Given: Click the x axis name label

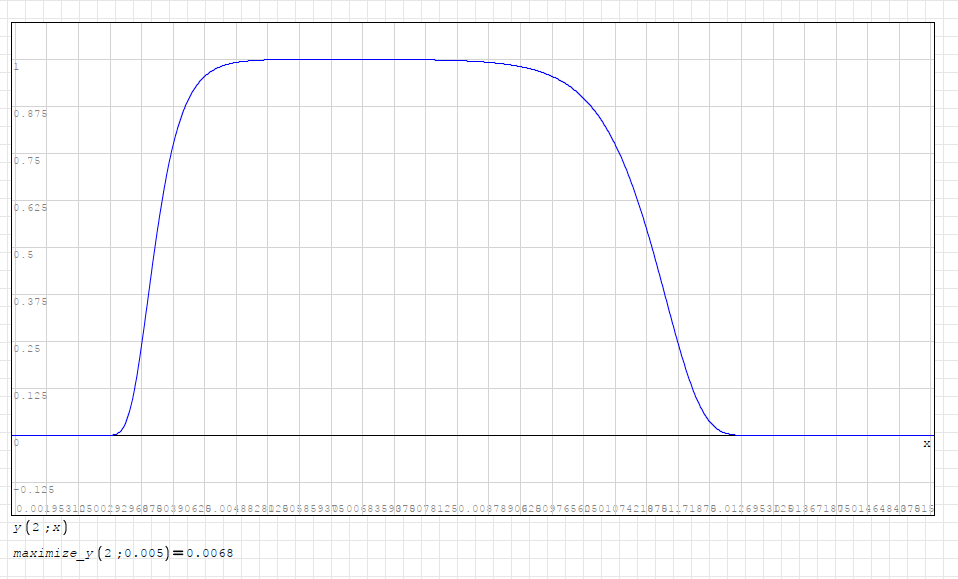Looking at the screenshot, I should [926, 443].
